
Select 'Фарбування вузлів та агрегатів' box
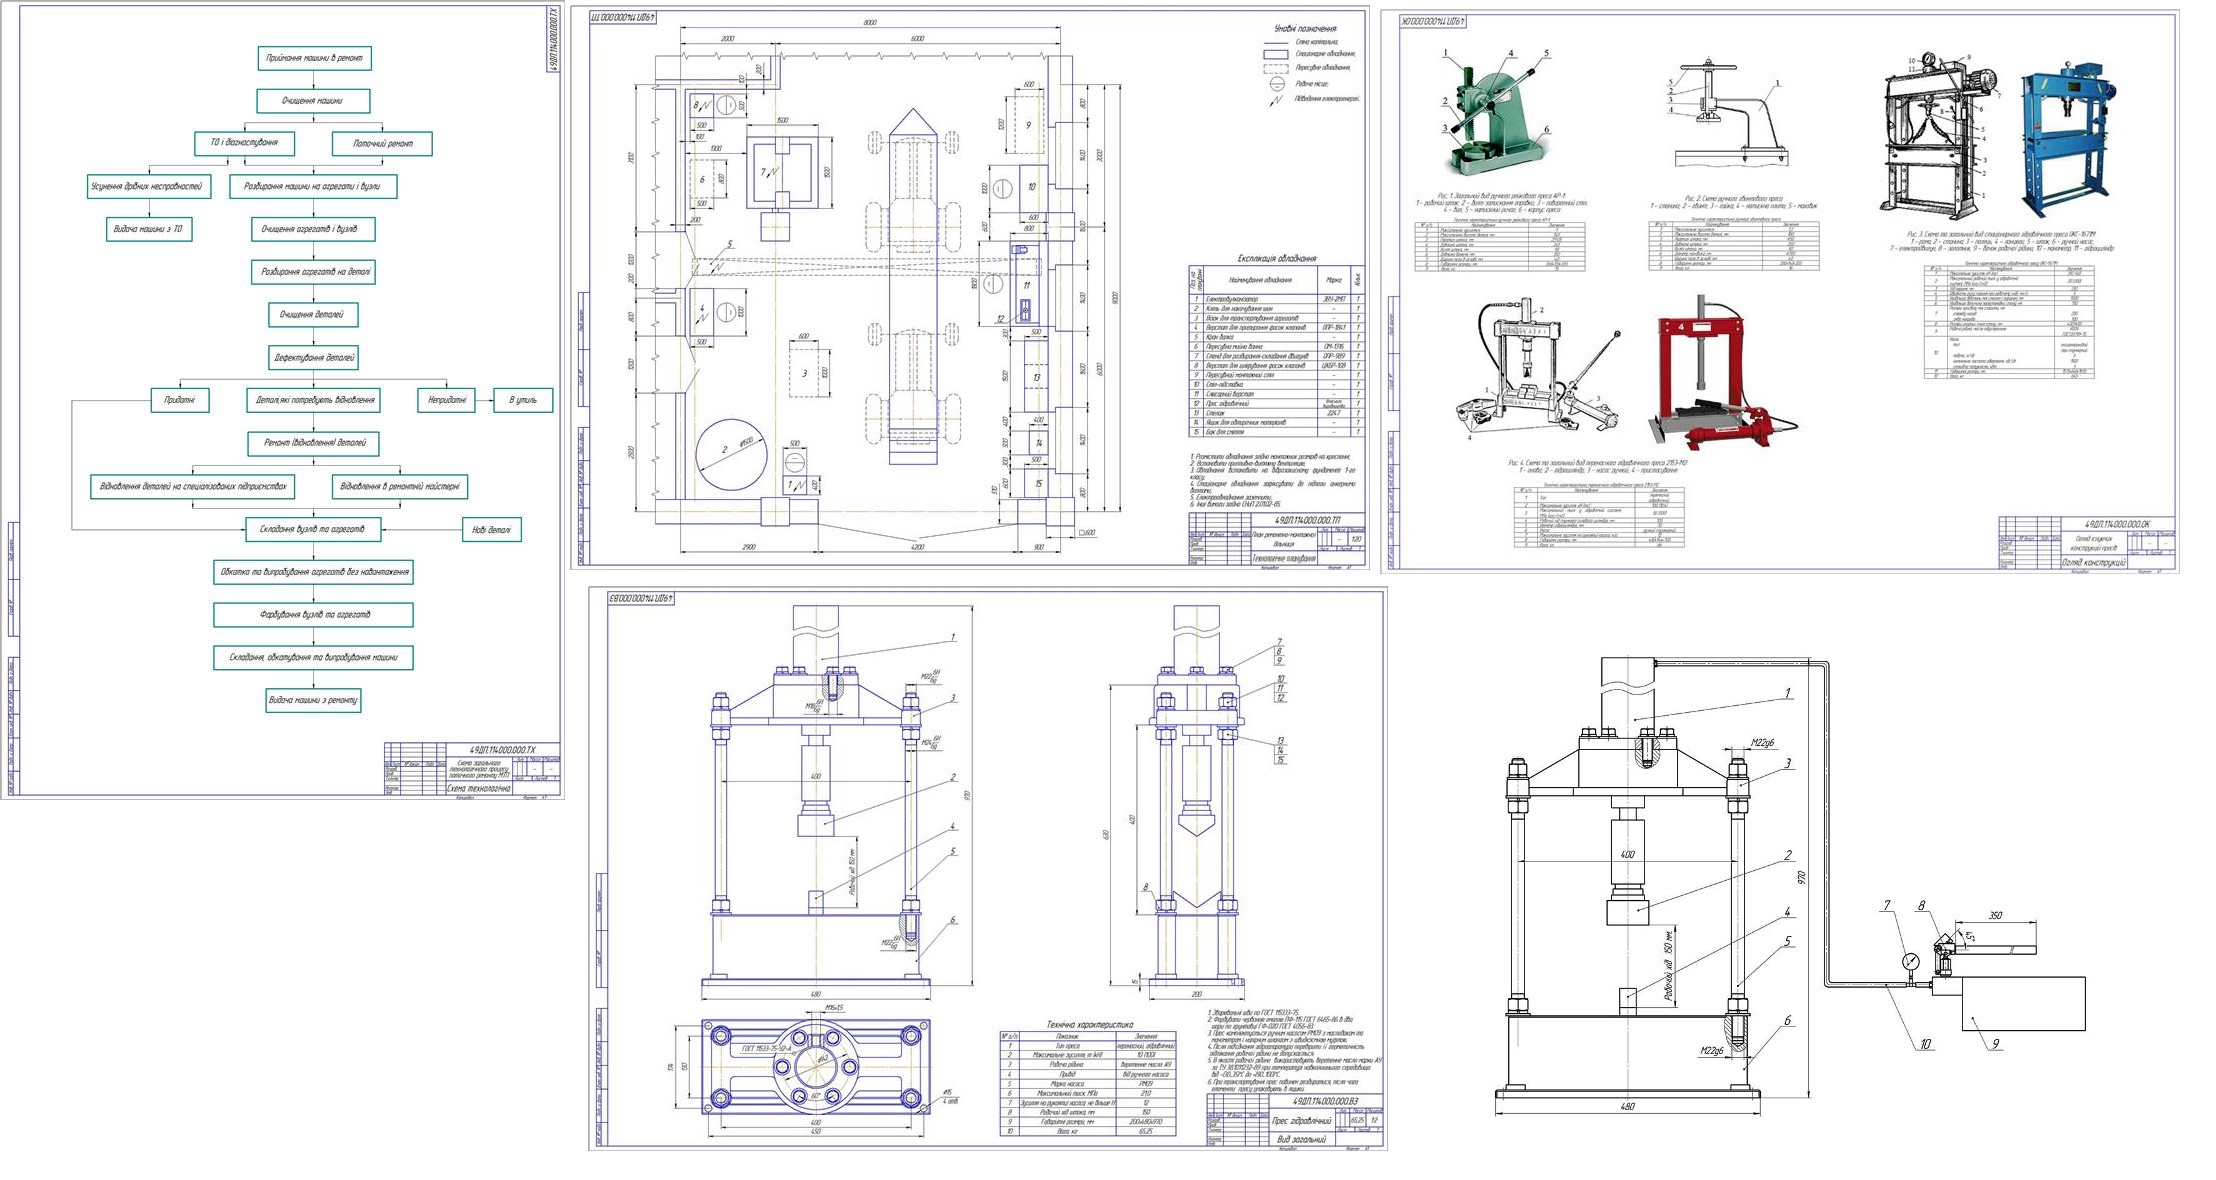[314, 615]
